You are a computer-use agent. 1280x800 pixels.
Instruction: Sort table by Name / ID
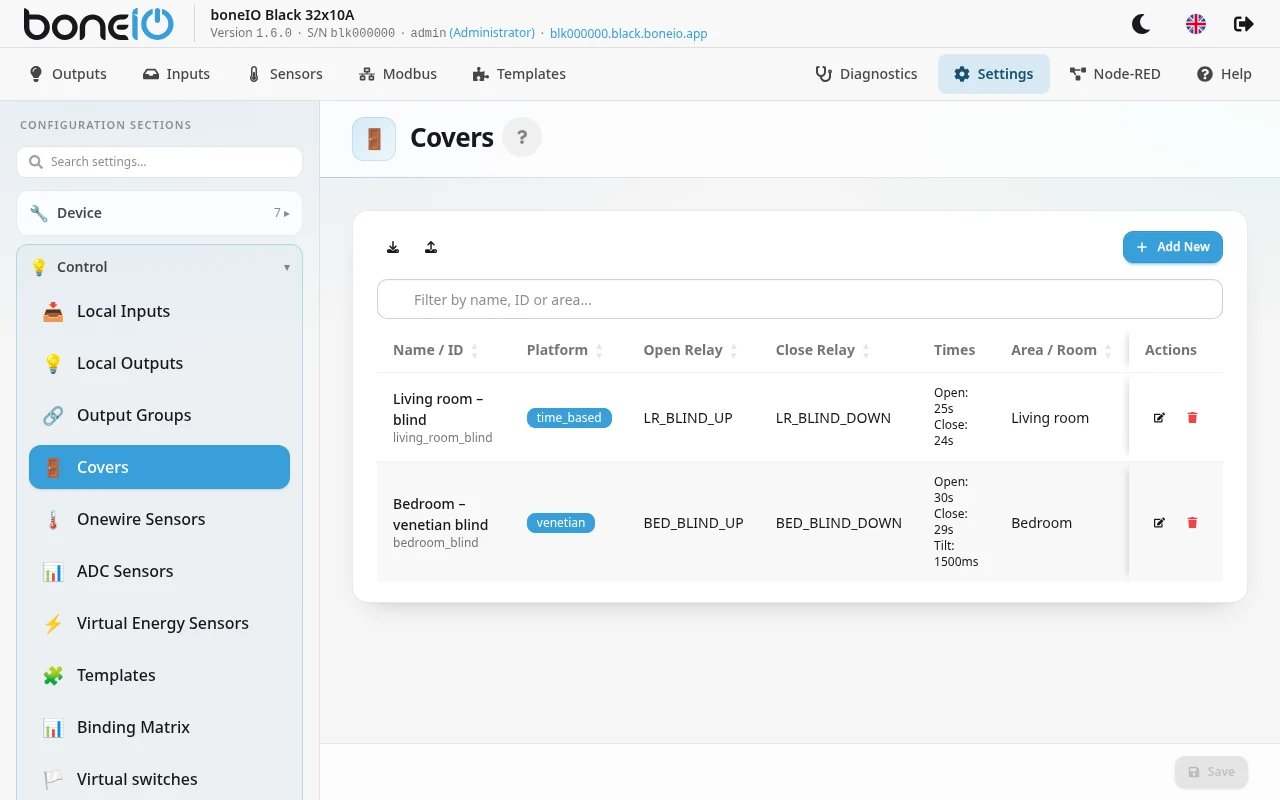pos(436,350)
